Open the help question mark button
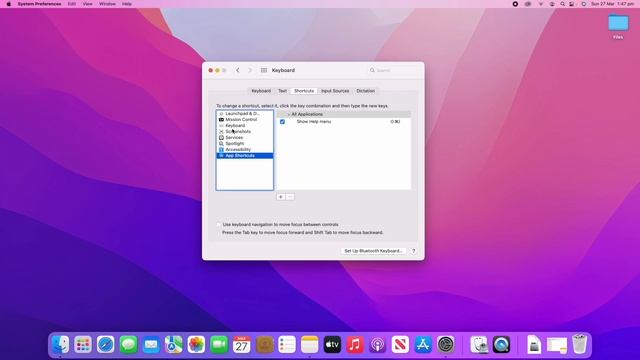Viewport: 640px width, 360px height. (x=413, y=251)
